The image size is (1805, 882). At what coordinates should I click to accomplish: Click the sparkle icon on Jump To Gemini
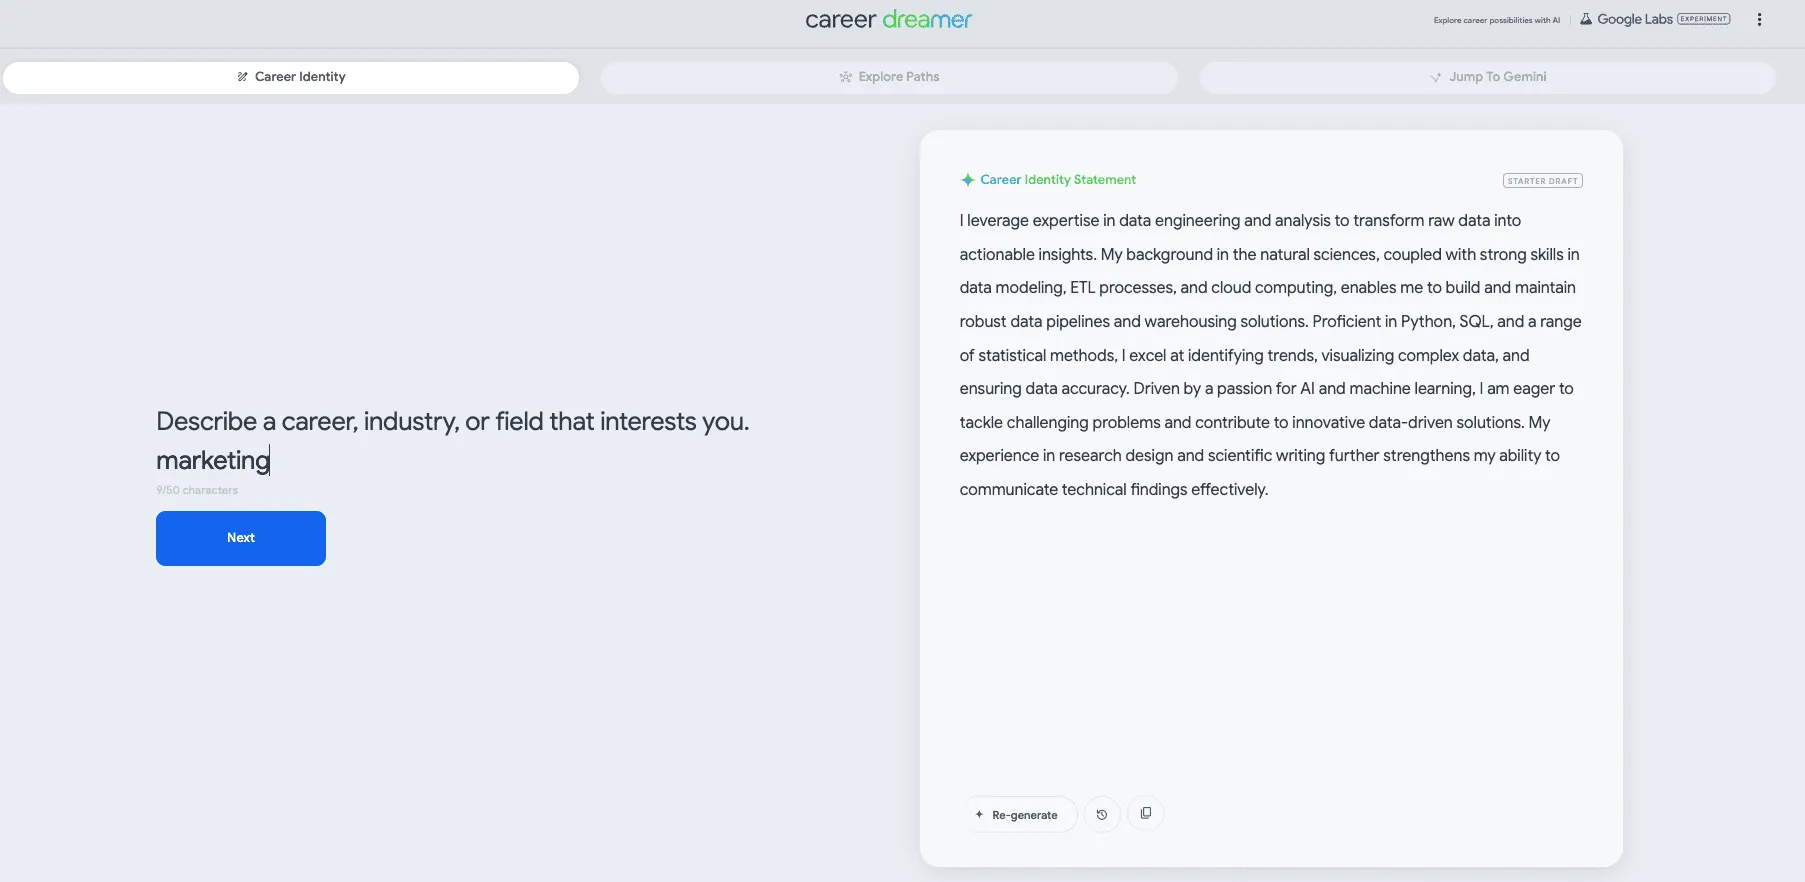tap(1436, 77)
